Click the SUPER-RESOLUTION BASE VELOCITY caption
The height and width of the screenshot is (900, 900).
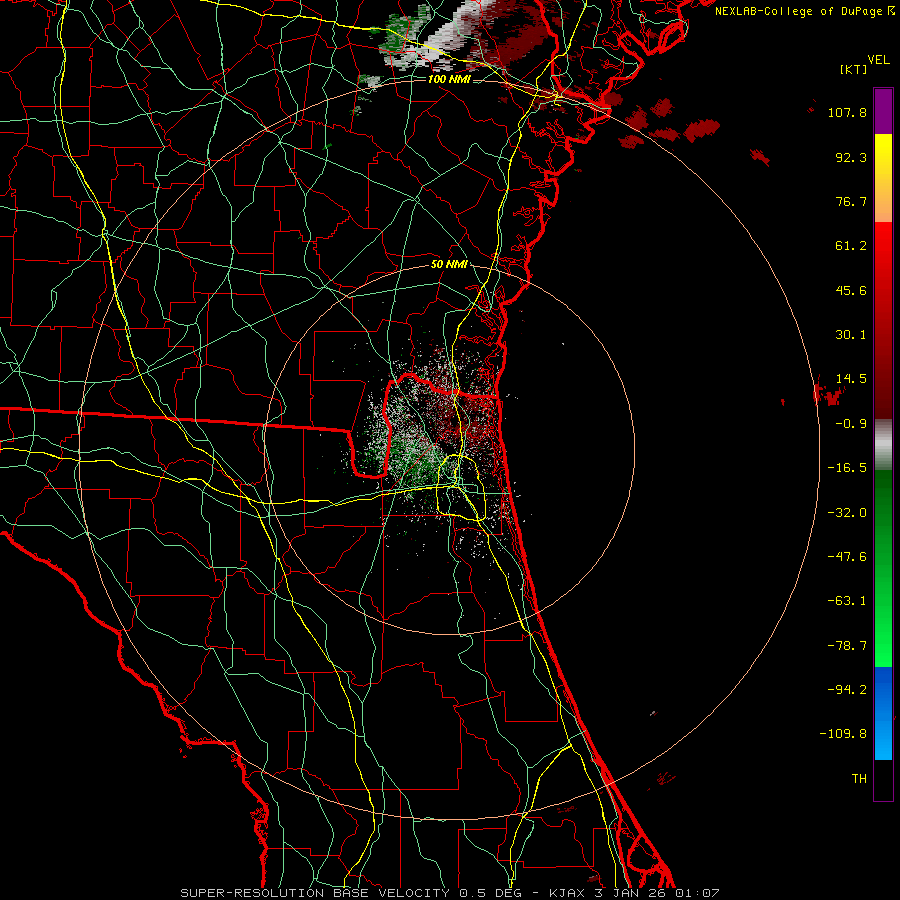[x=315, y=893]
